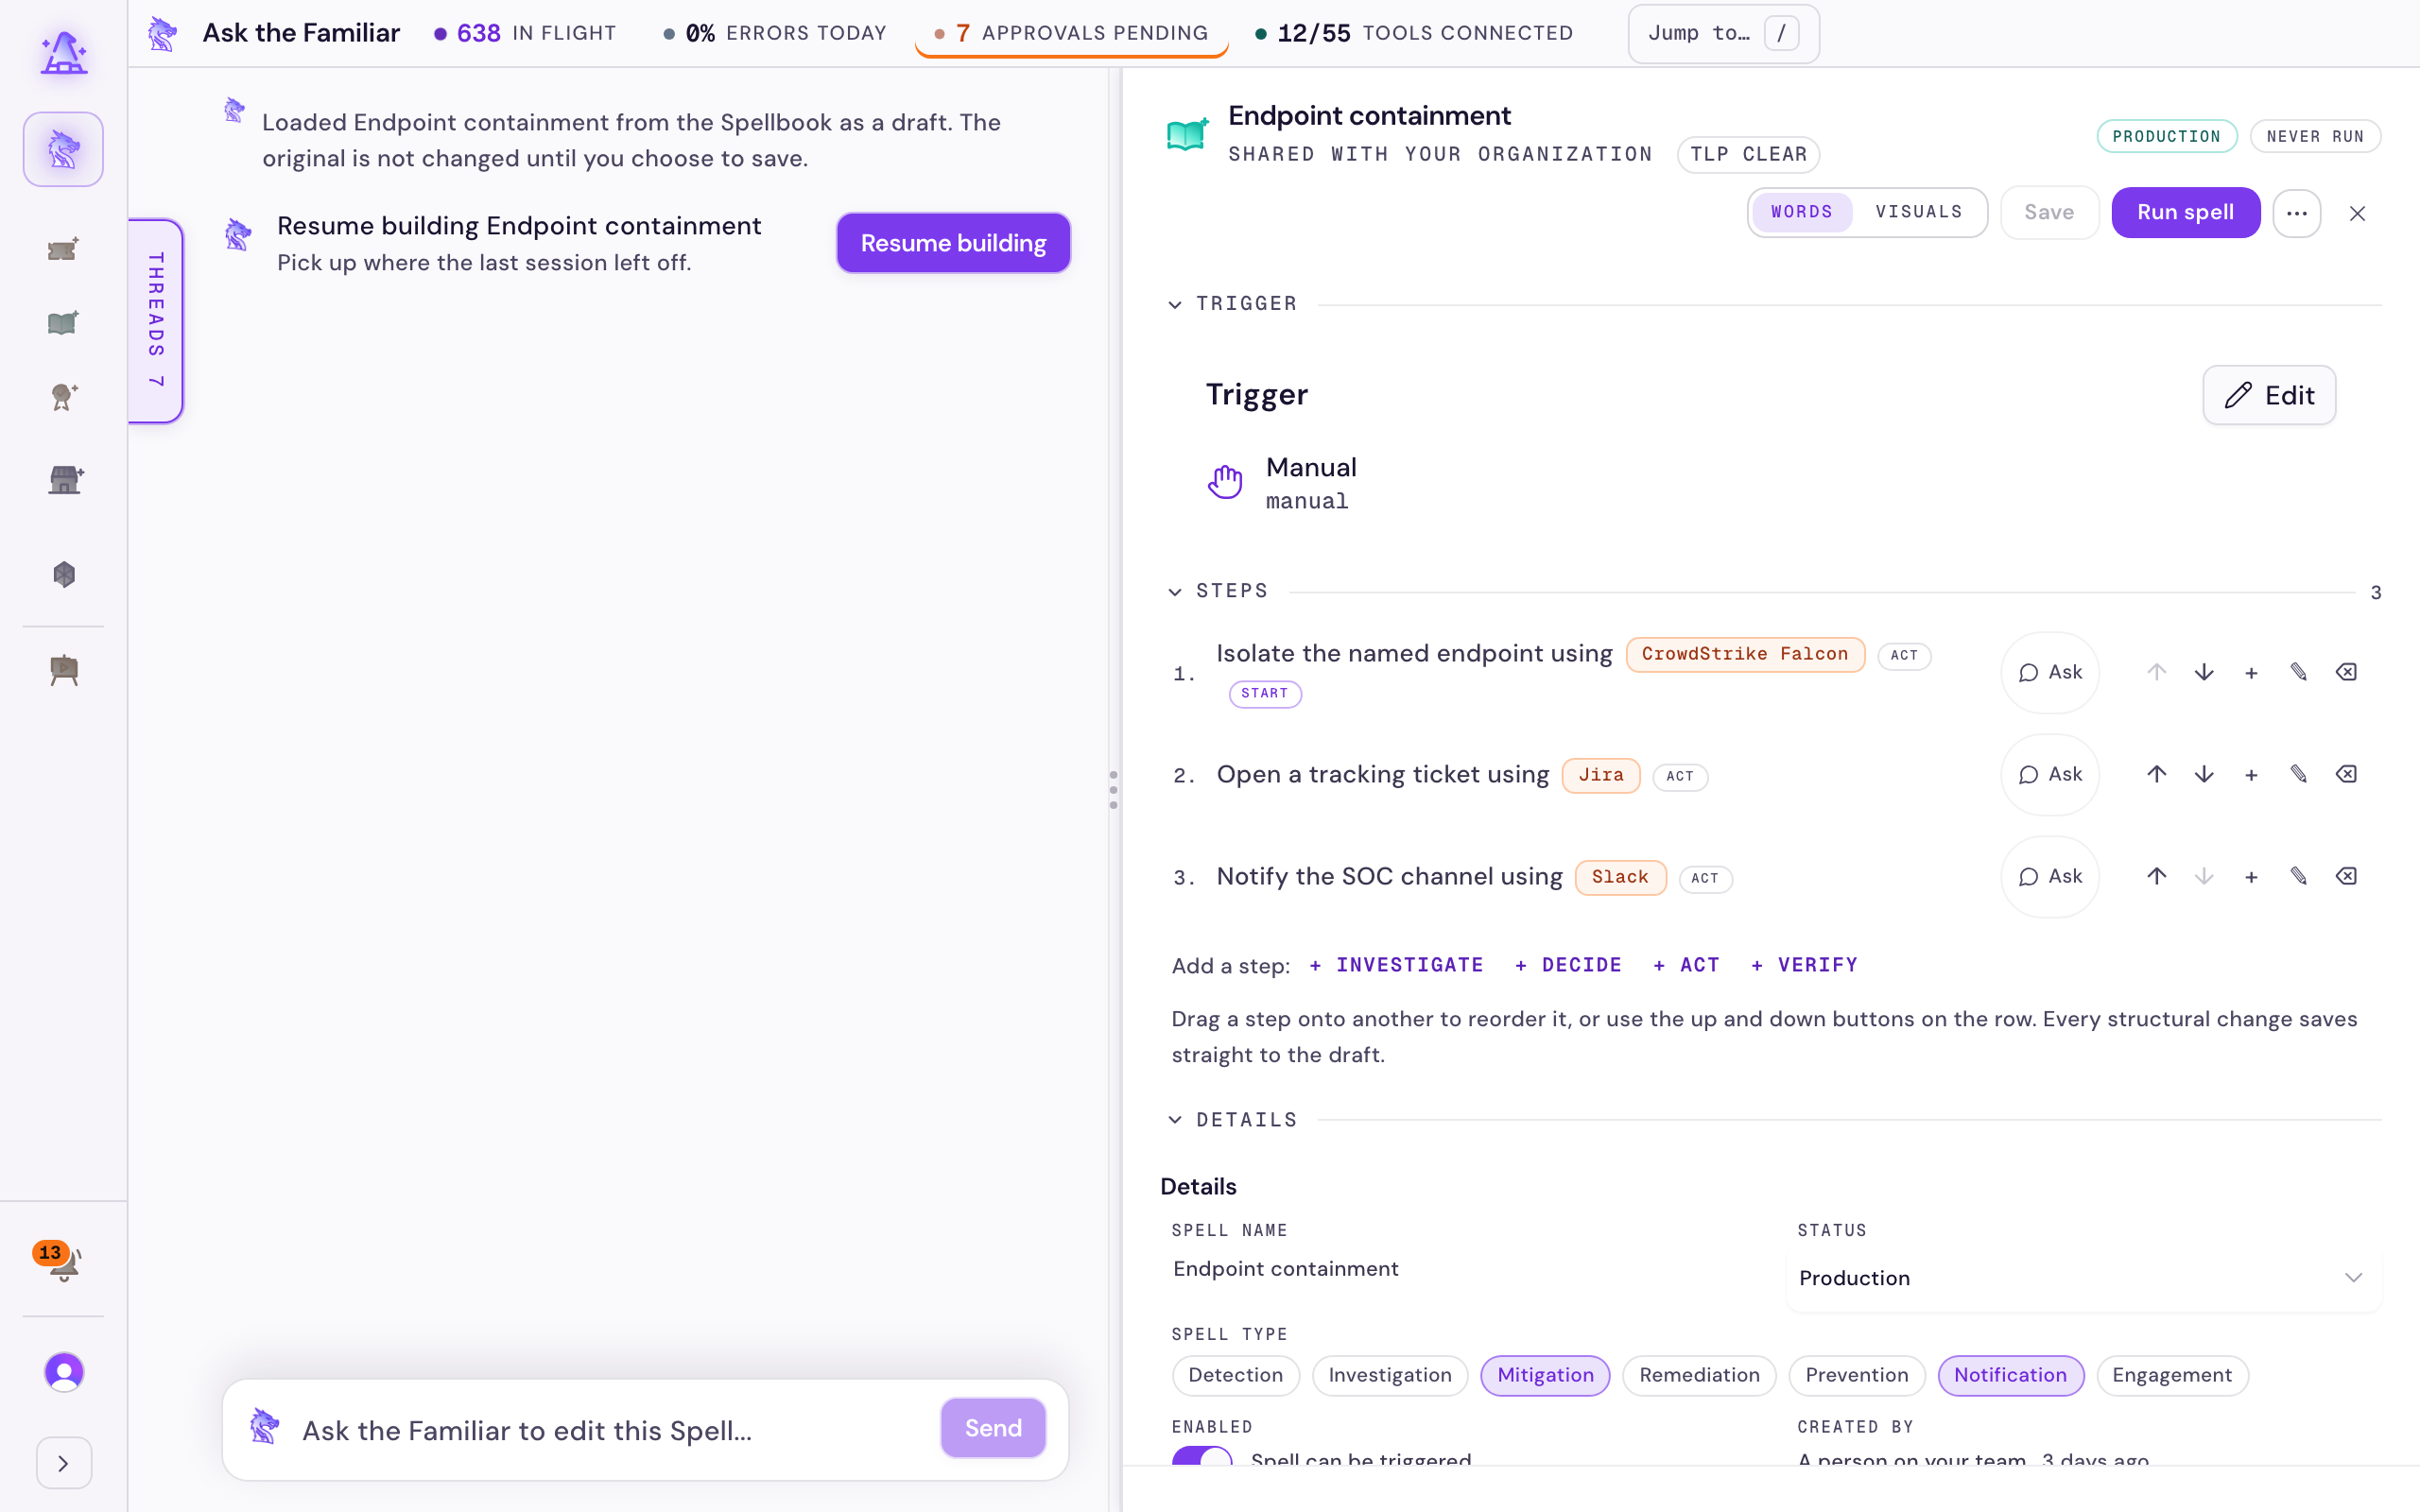2420x1512 pixels.
Task: Collapse the Steps section
Action: (1175, 592)
